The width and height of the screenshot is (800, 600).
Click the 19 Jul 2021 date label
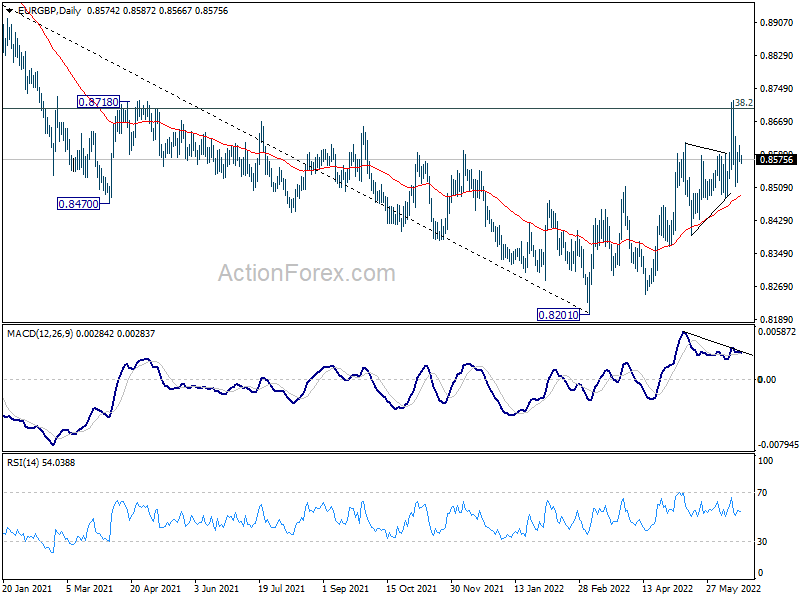coord(282,589)
